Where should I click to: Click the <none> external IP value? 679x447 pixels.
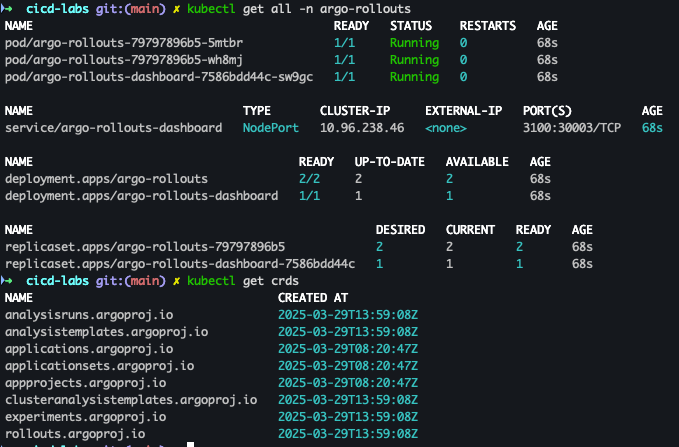446,128
